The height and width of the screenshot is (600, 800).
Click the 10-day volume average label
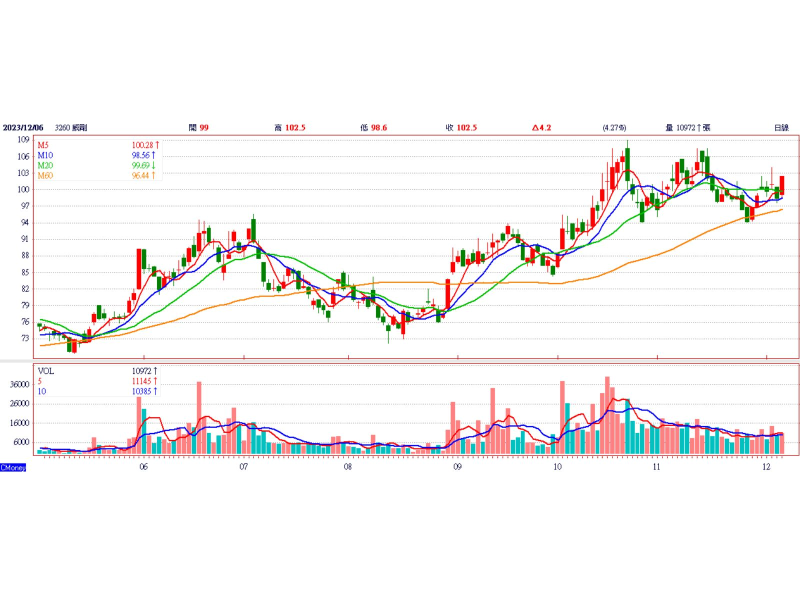point(42,390)
